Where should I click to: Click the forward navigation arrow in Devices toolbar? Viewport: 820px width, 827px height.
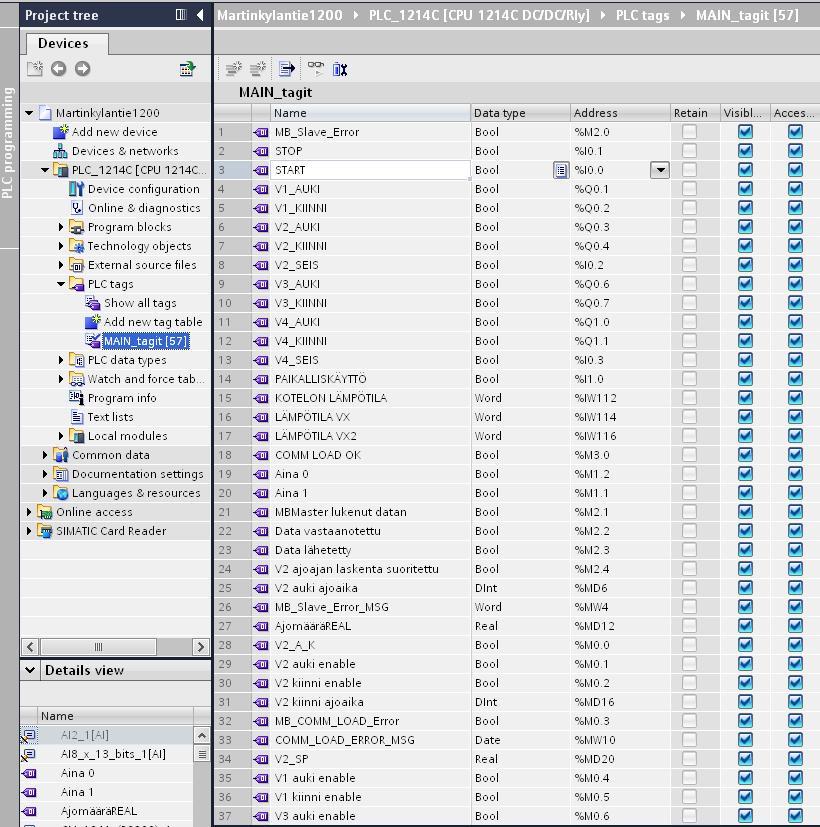[x=82, y=69]
